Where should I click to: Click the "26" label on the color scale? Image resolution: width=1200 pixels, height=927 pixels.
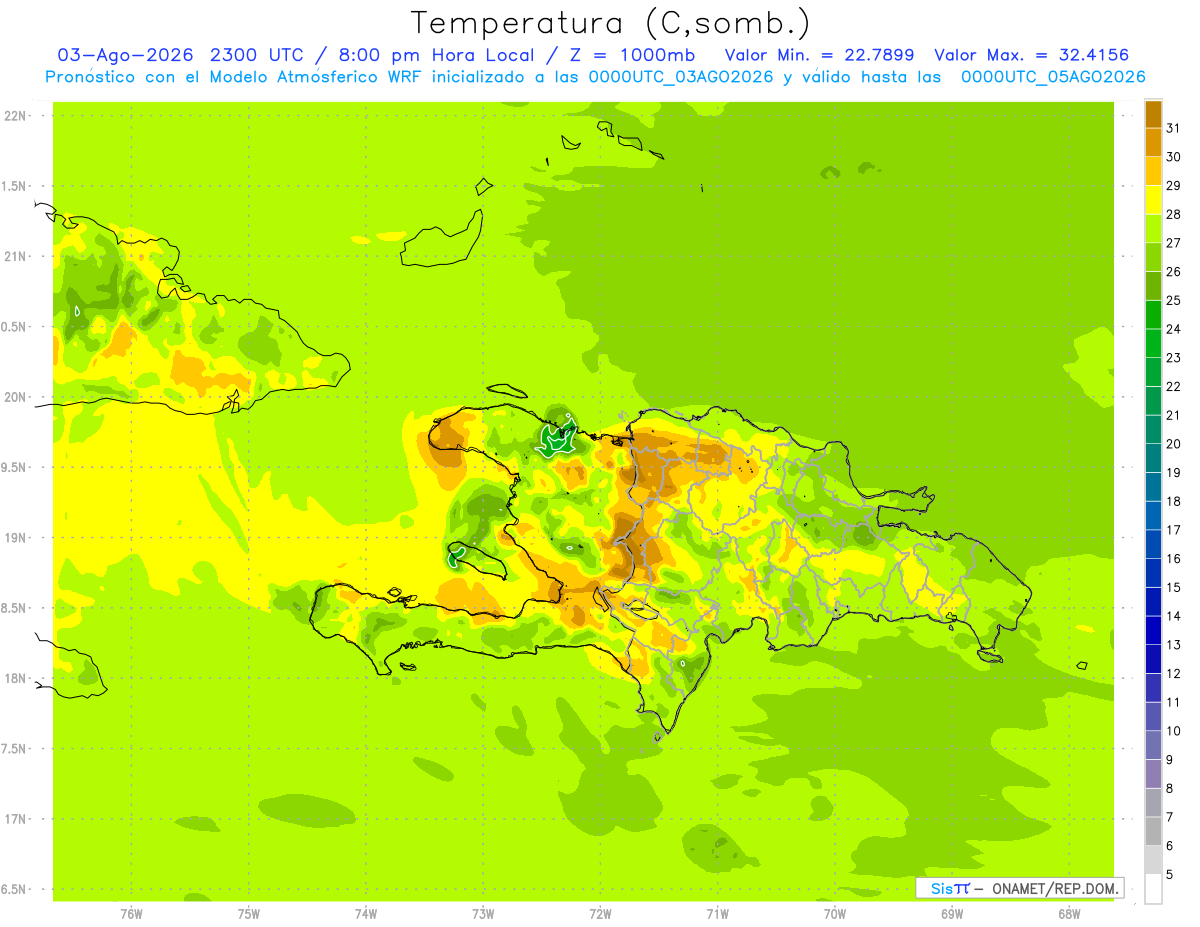[x=1174, y=271]
